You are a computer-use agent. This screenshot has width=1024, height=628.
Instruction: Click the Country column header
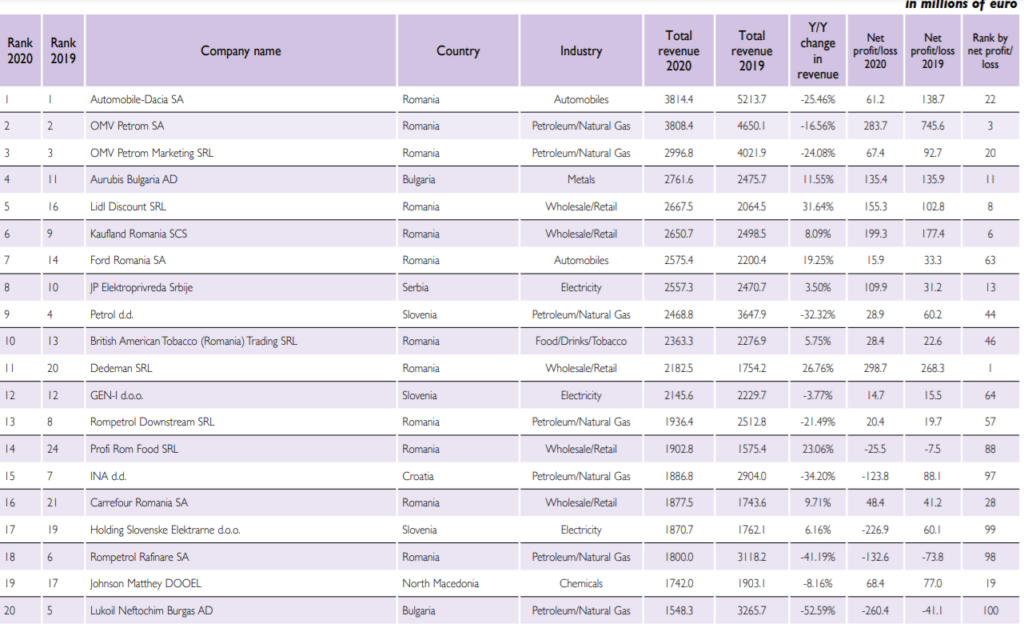(x=458, y=51)
